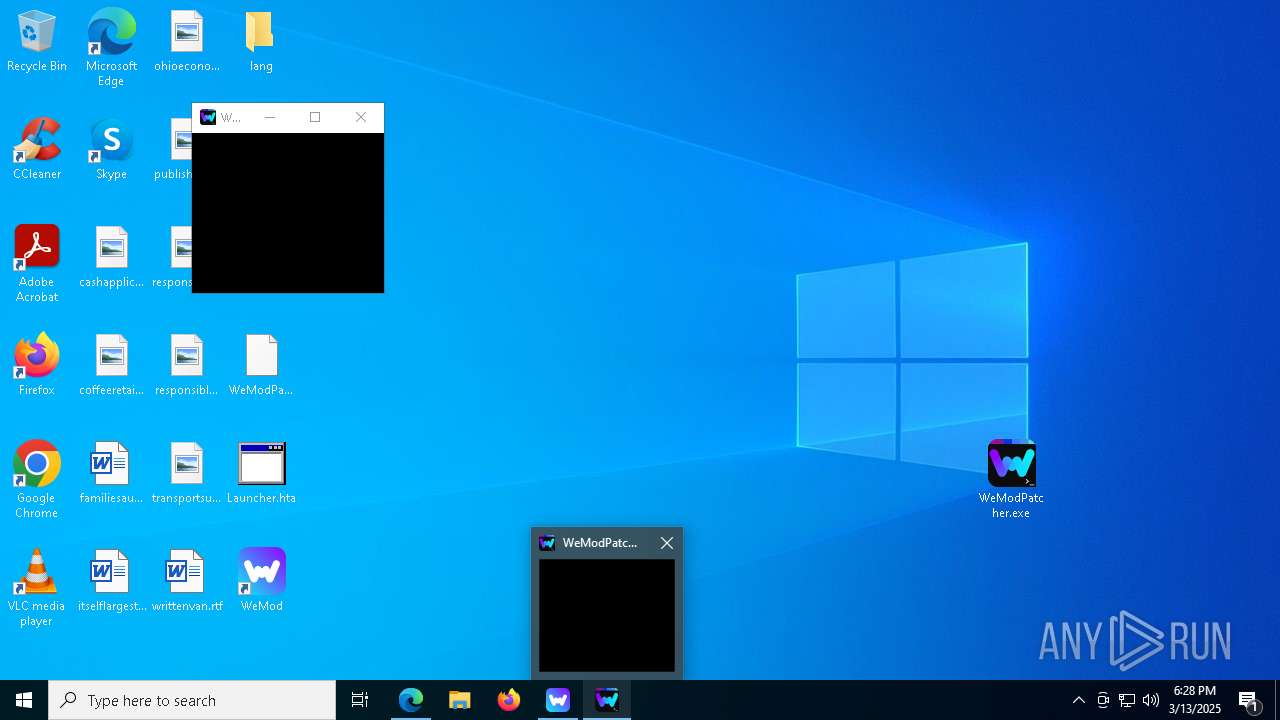
Task: Open the tray meet-now camera icon
Action: (1103, 700)
